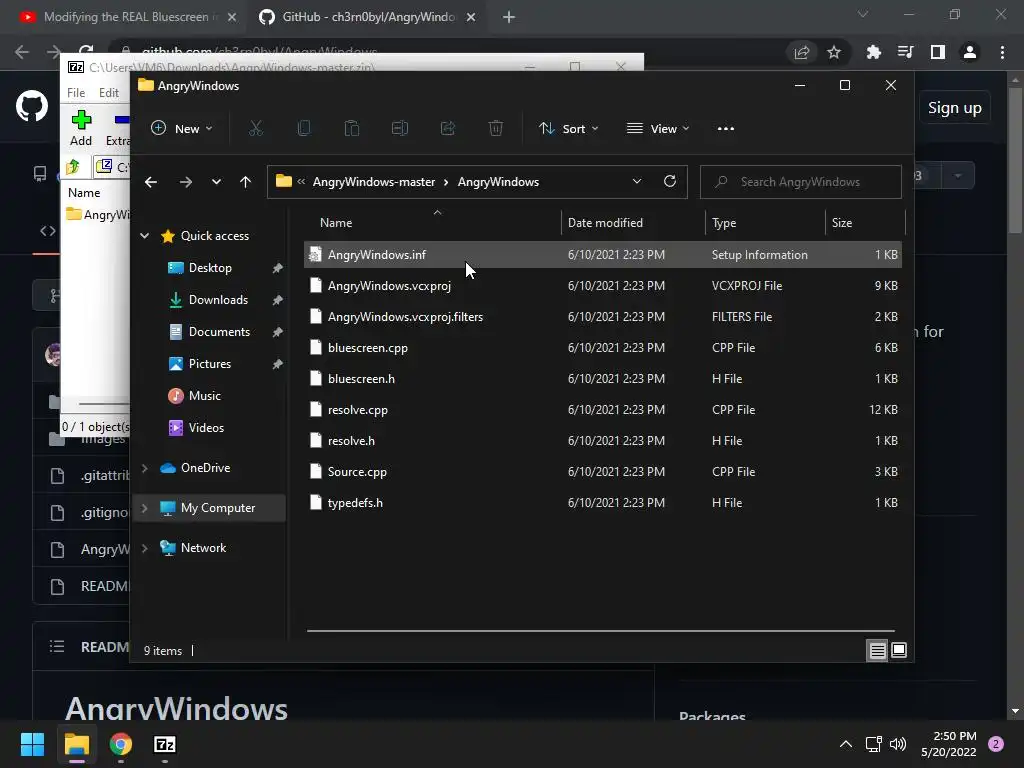Expand the Network tree node
The image size is (1024, 768).
tap(144, 548)
